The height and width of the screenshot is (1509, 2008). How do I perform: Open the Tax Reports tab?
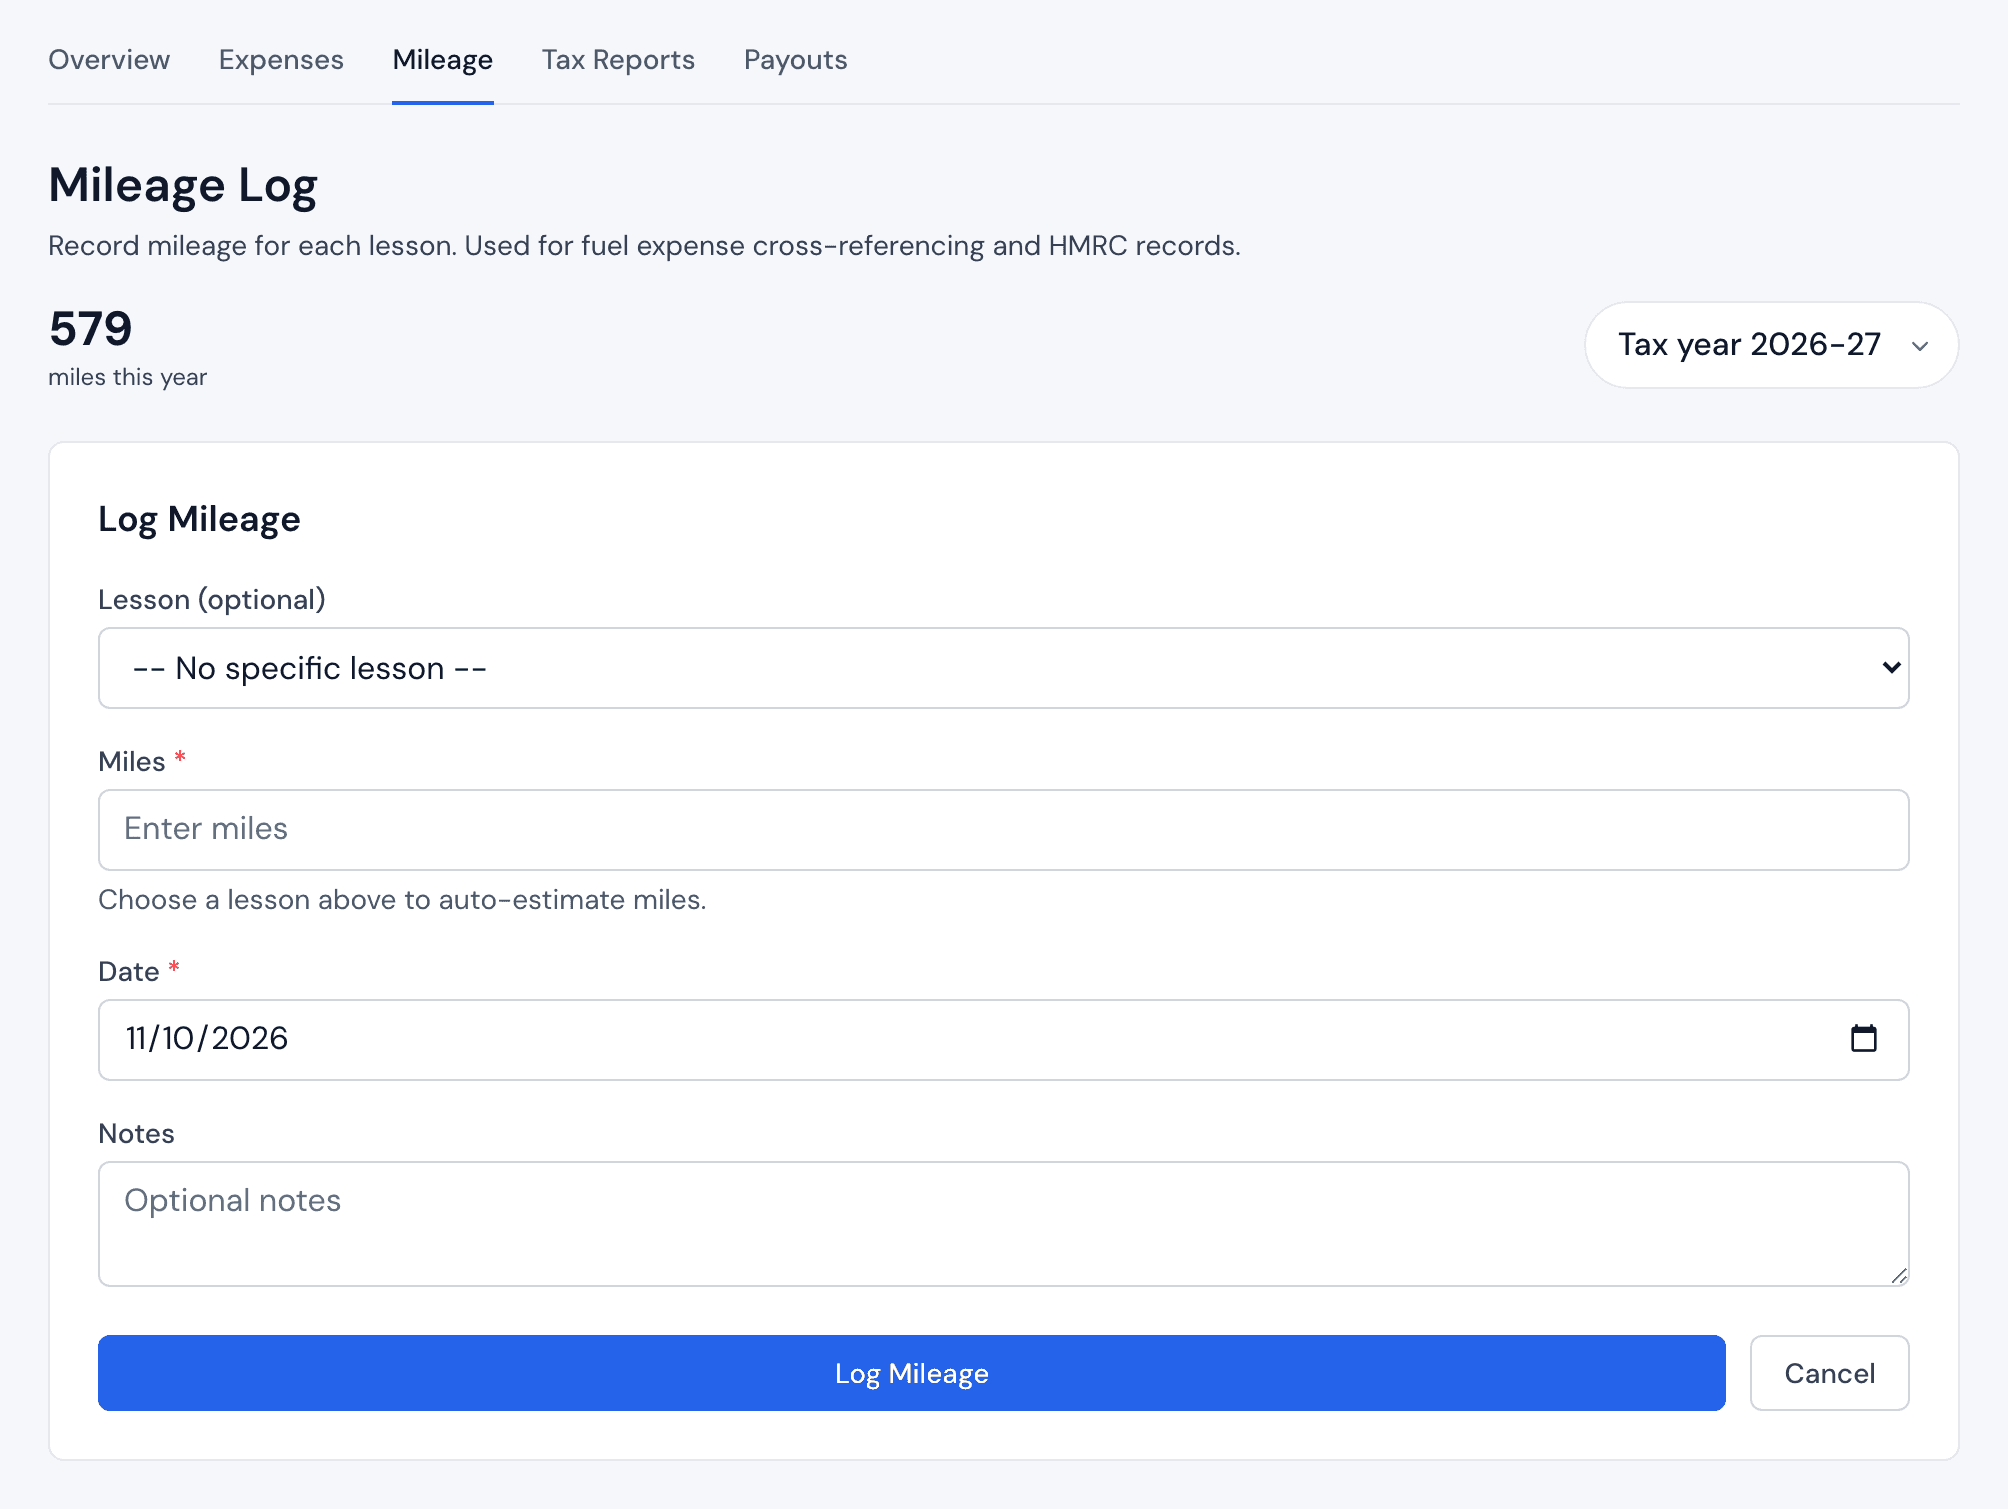click(618, 60)
